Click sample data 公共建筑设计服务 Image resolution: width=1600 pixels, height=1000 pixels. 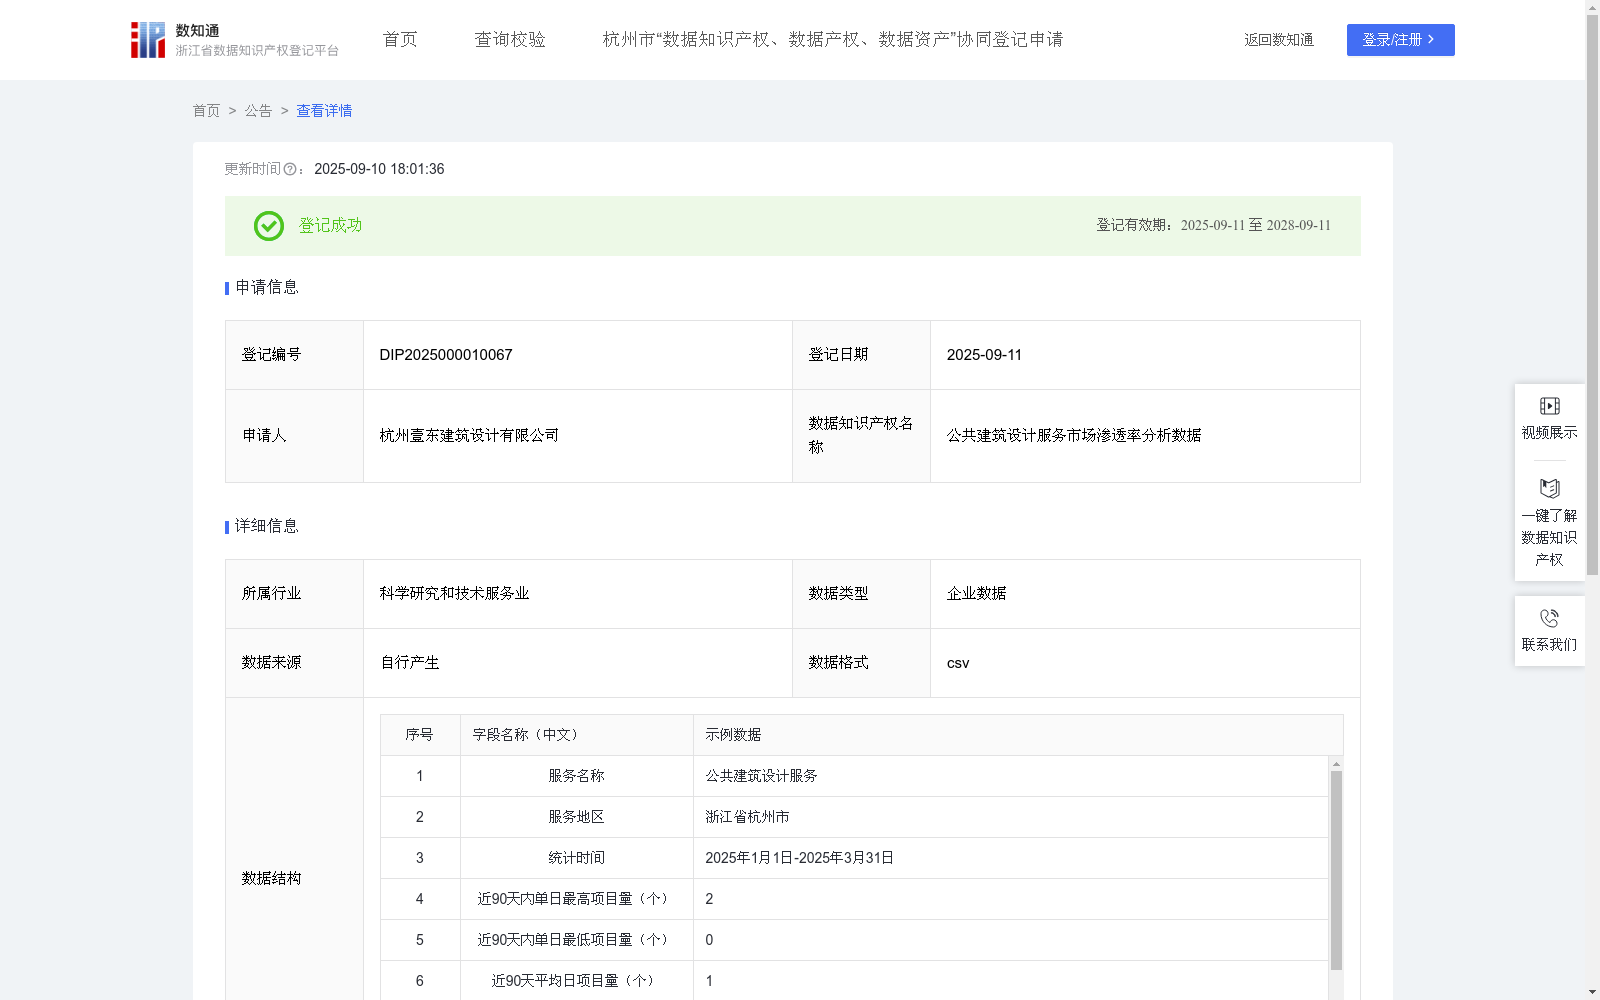click(761, 776)
